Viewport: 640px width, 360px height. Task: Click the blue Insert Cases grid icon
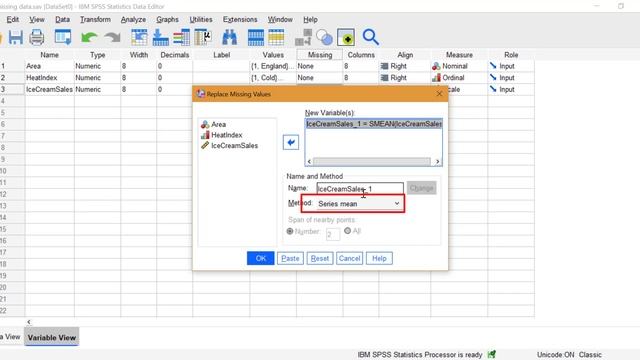click(256, 38)
